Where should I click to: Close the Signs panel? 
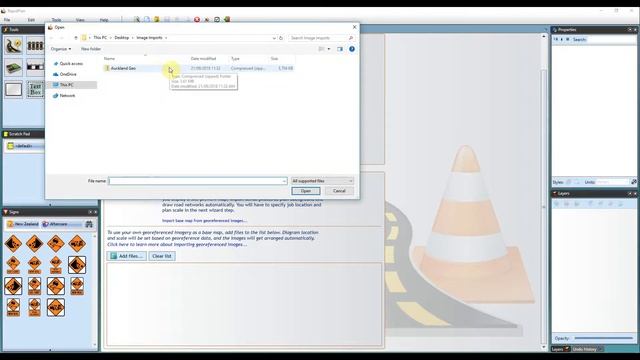[x=96, y=212]
